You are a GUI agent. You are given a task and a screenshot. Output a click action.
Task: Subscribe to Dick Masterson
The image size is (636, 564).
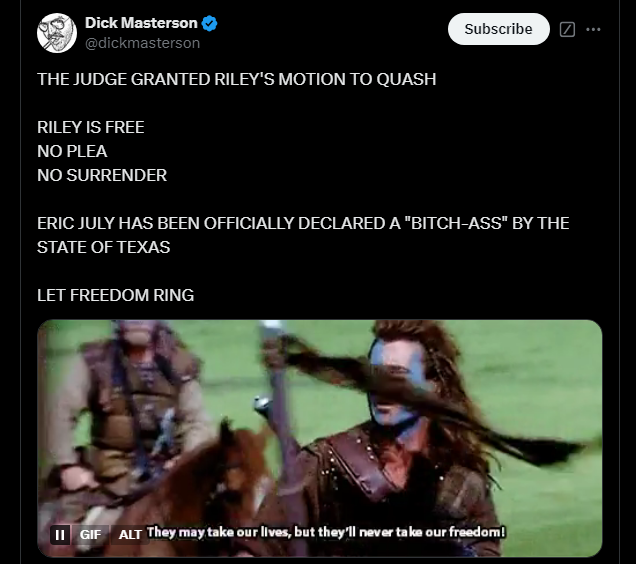click(x=498, y=29)
